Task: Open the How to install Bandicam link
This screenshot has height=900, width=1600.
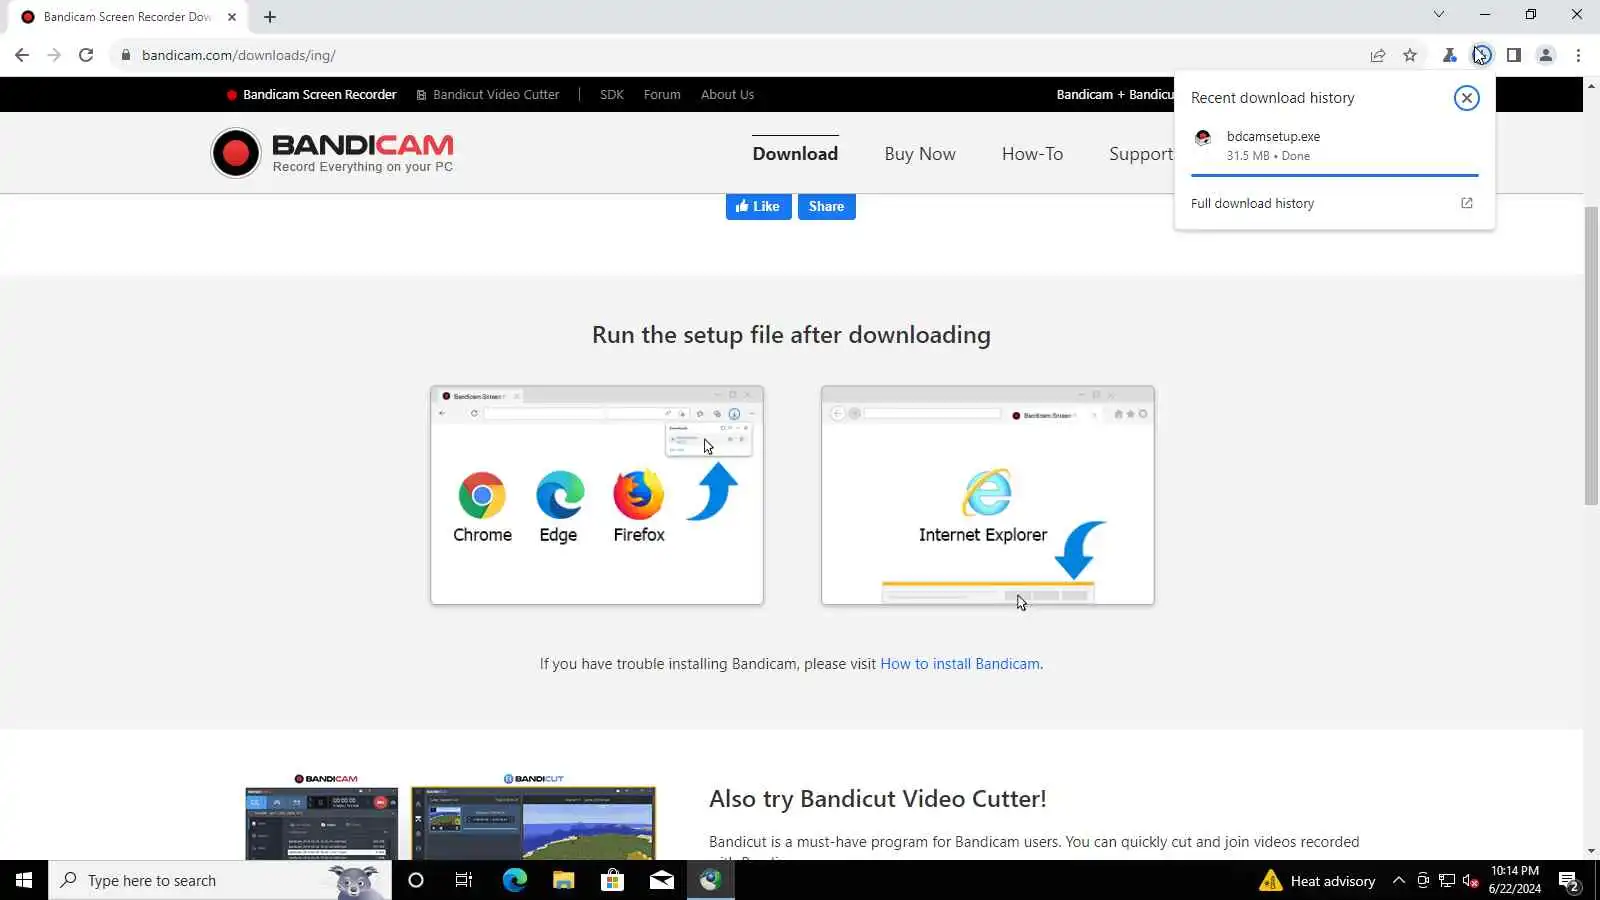Action: [960, 664]
